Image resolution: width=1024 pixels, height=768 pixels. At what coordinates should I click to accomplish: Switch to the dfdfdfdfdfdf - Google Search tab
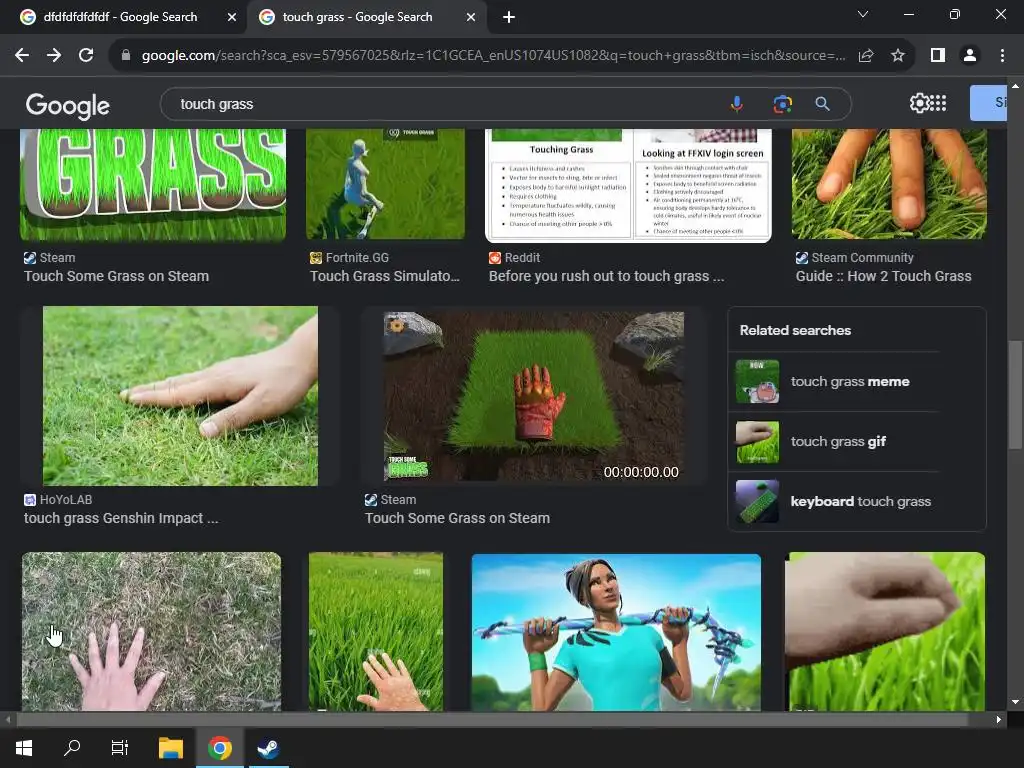click(x=120, y=17)
